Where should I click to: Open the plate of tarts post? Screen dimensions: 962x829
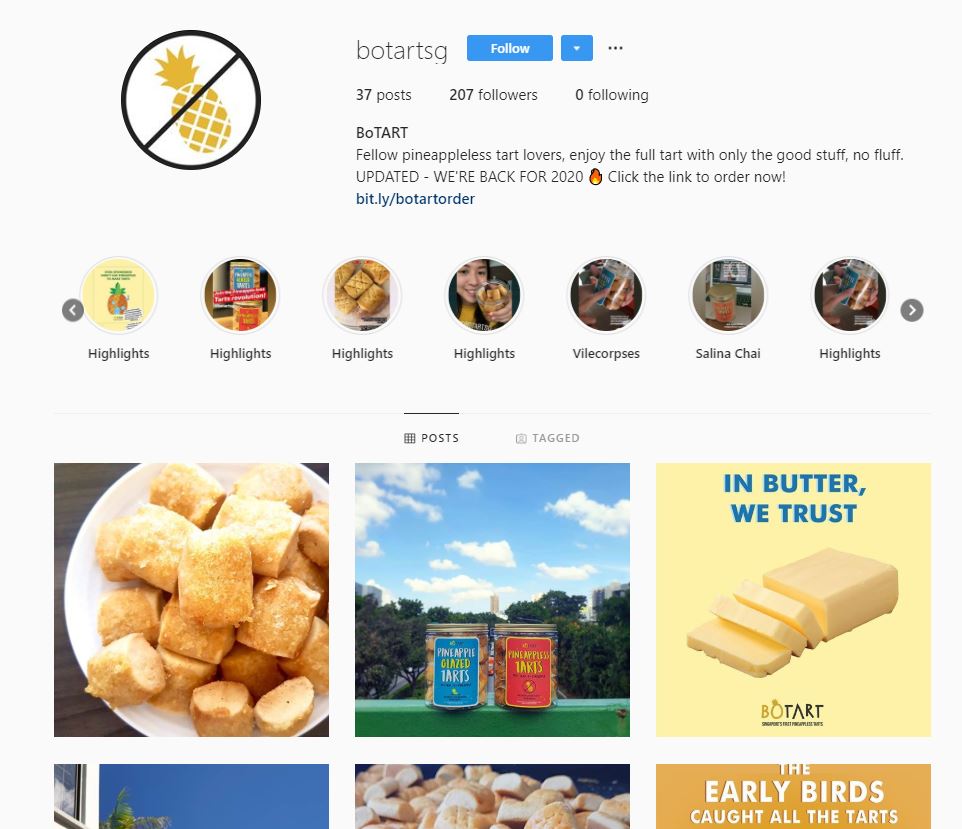pyautogui.click(x=191, y=600)
